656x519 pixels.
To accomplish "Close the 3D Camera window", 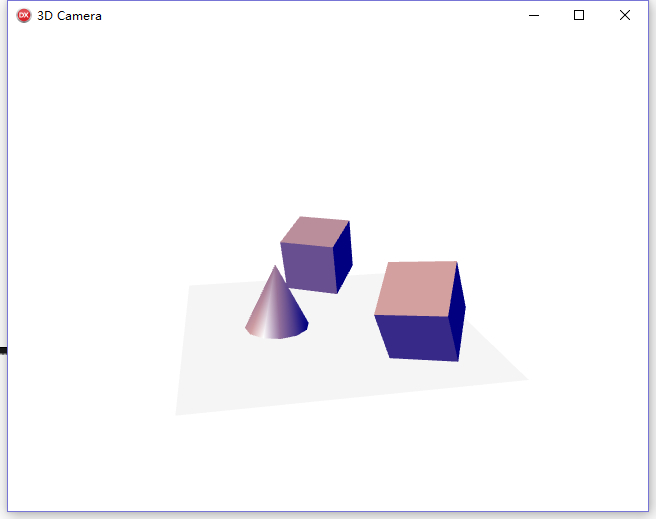I will click(625, 15).
